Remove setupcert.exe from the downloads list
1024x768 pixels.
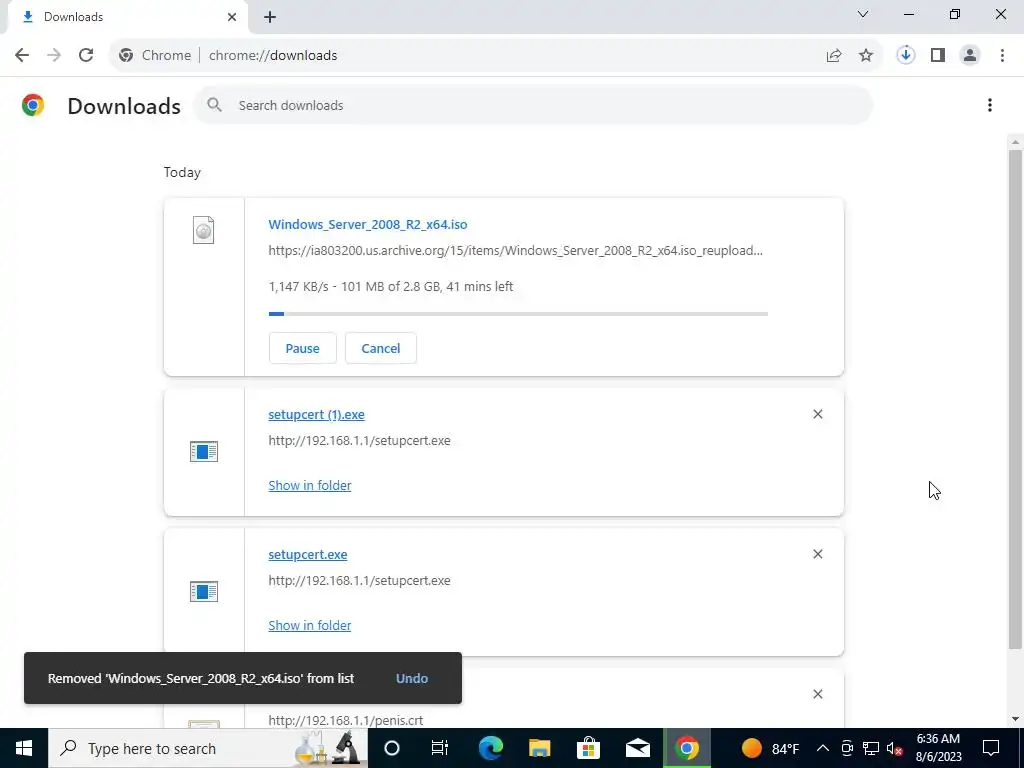pyautogui.click(x=818, y=554)
